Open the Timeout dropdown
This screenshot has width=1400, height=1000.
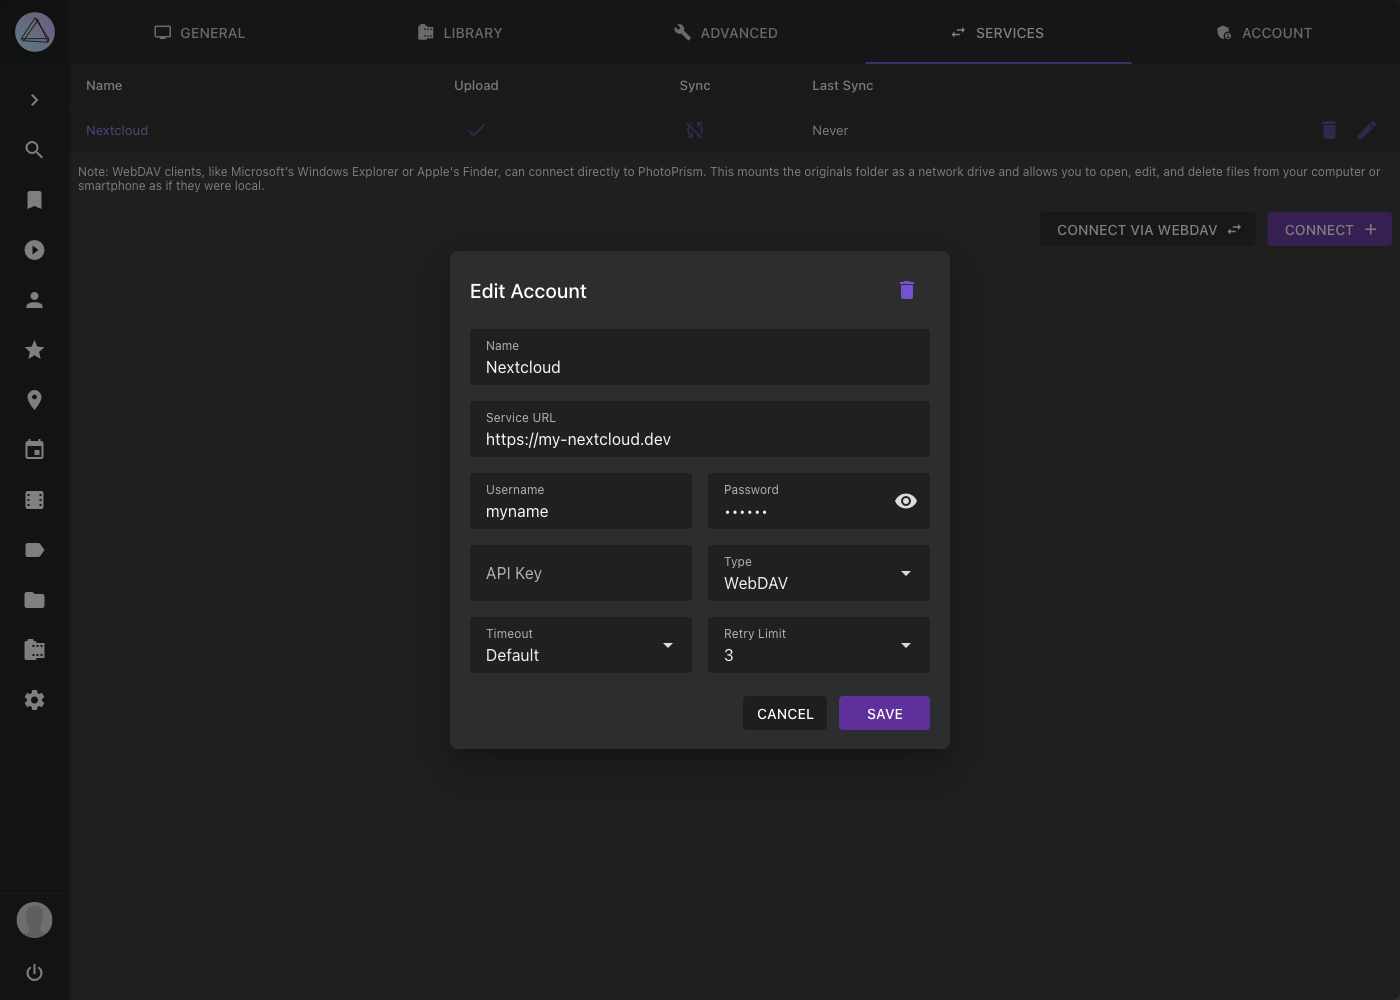click(x=667, y=645)
